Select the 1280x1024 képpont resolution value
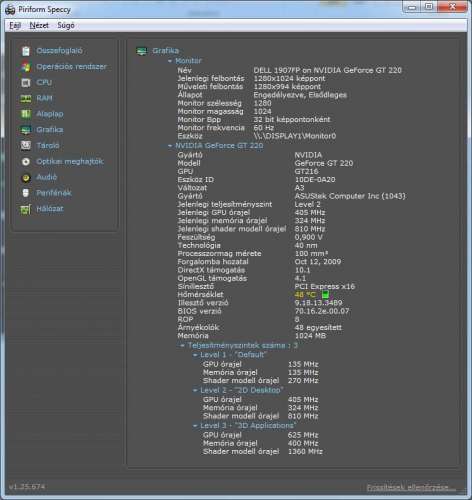The image size is (472, 500). [289, 78]
